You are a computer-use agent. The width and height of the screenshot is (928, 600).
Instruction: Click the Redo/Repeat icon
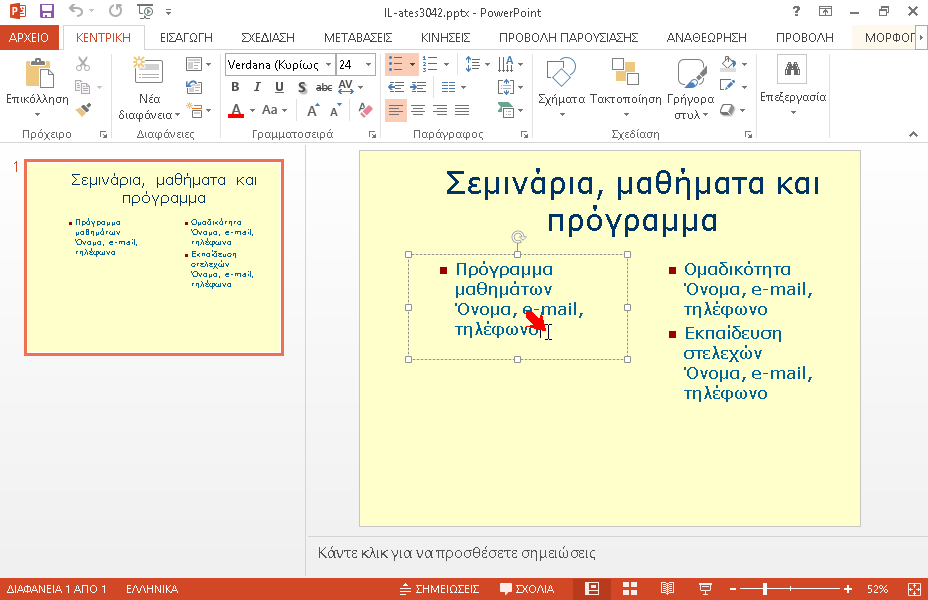pyautogui.click(x=115, y=11)
